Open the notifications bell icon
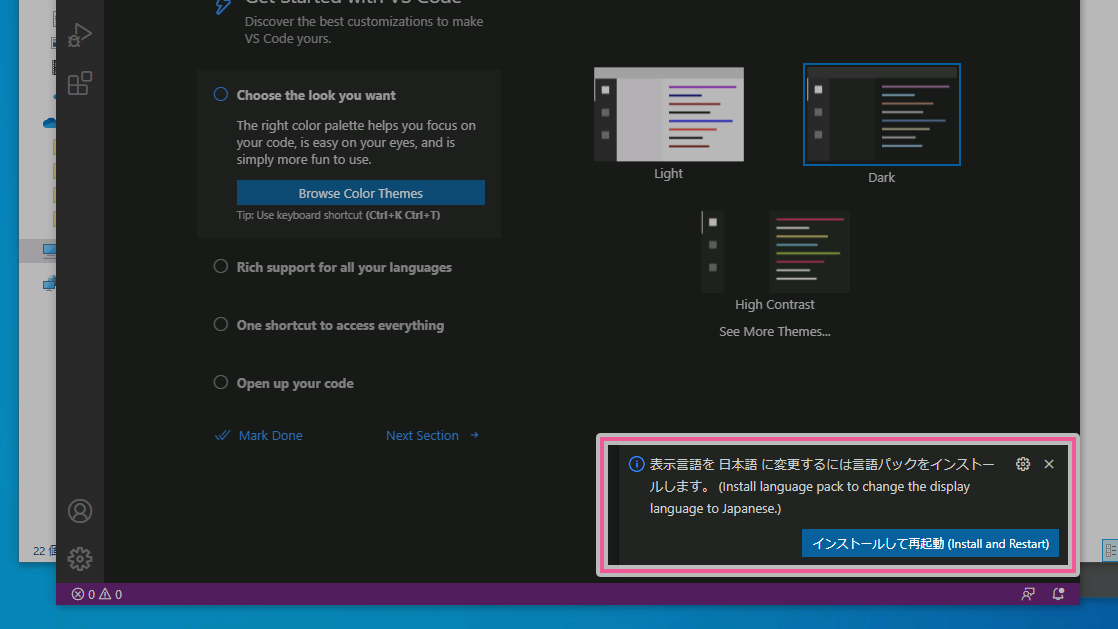 pos(1058,594)
